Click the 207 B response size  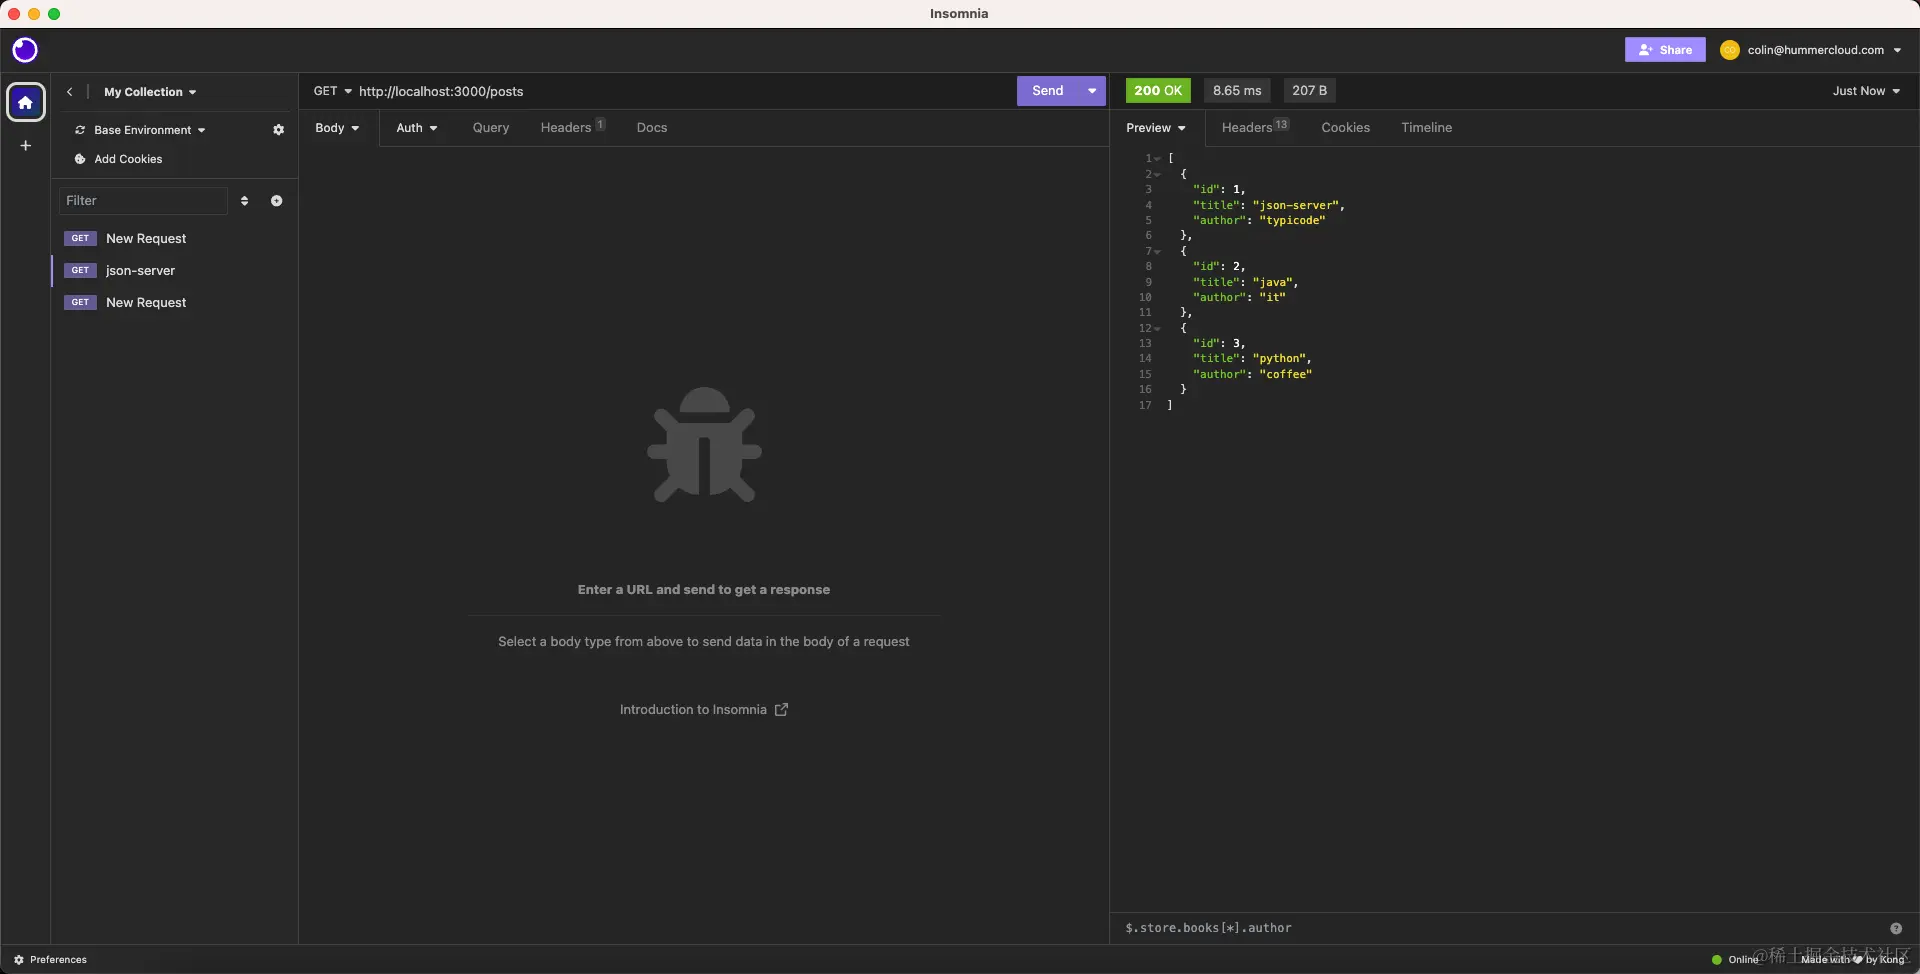click(1309, 91)
